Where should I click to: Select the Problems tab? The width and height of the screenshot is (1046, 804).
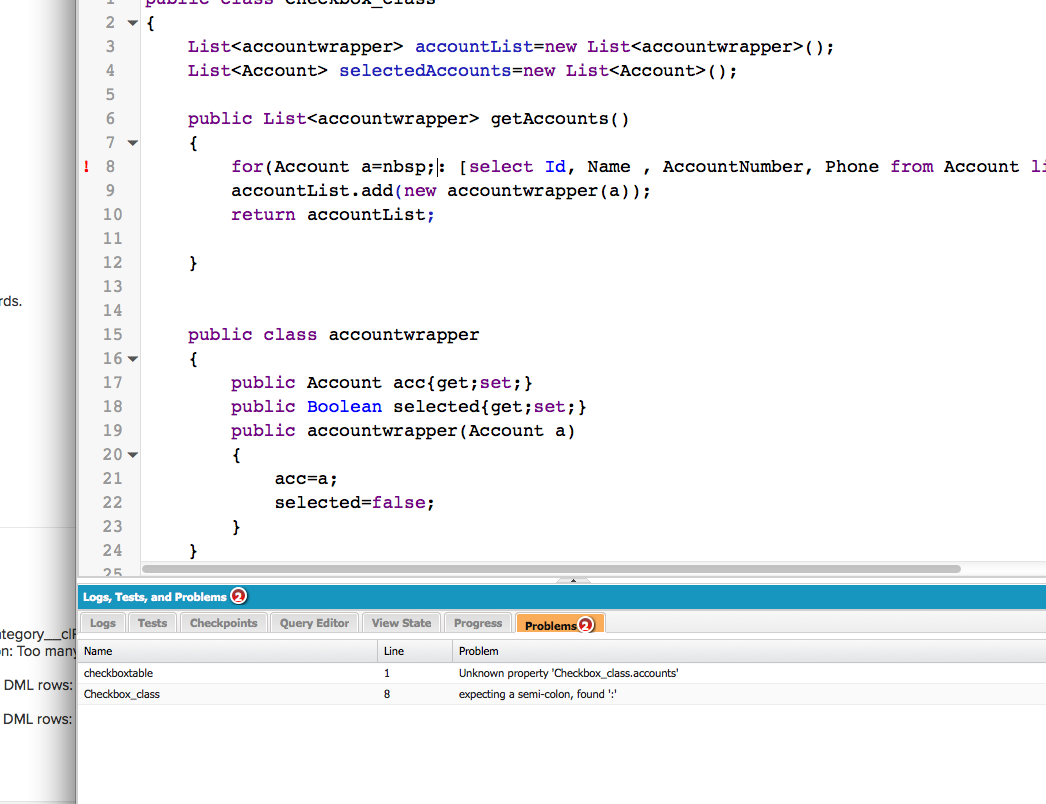click(x=559, y=625)
